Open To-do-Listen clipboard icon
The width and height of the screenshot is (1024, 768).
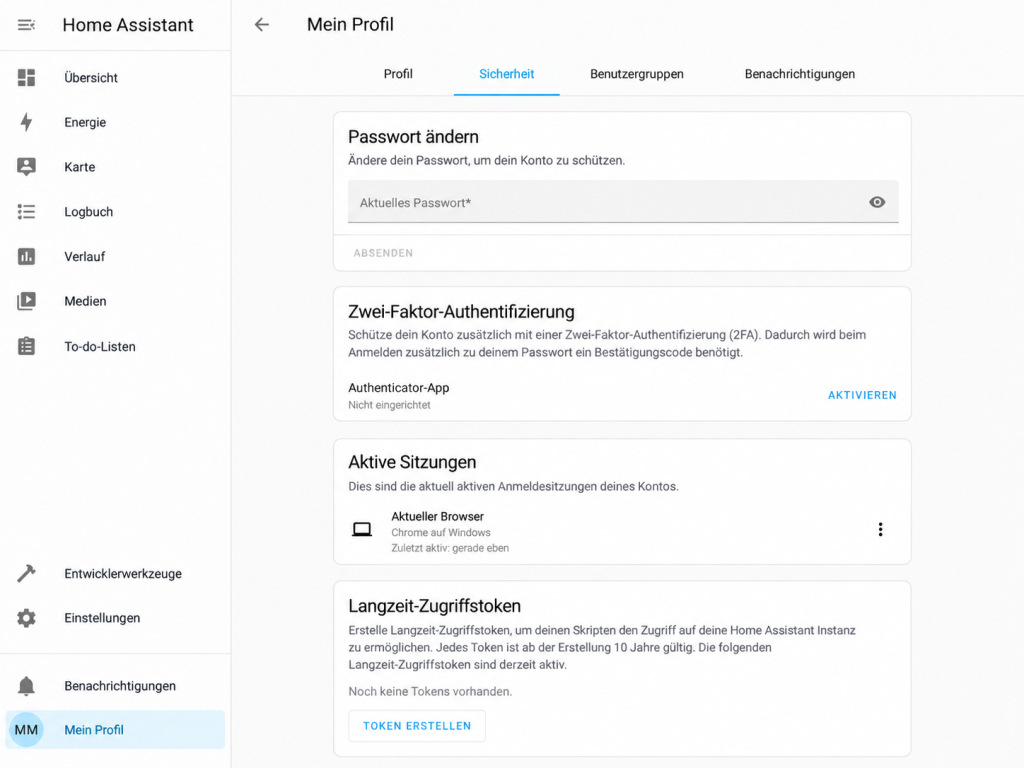[26, 346]
